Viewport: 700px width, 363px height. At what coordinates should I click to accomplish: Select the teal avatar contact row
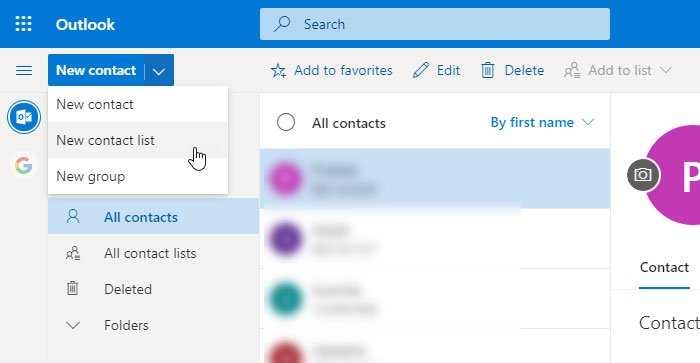coord(435,299)
